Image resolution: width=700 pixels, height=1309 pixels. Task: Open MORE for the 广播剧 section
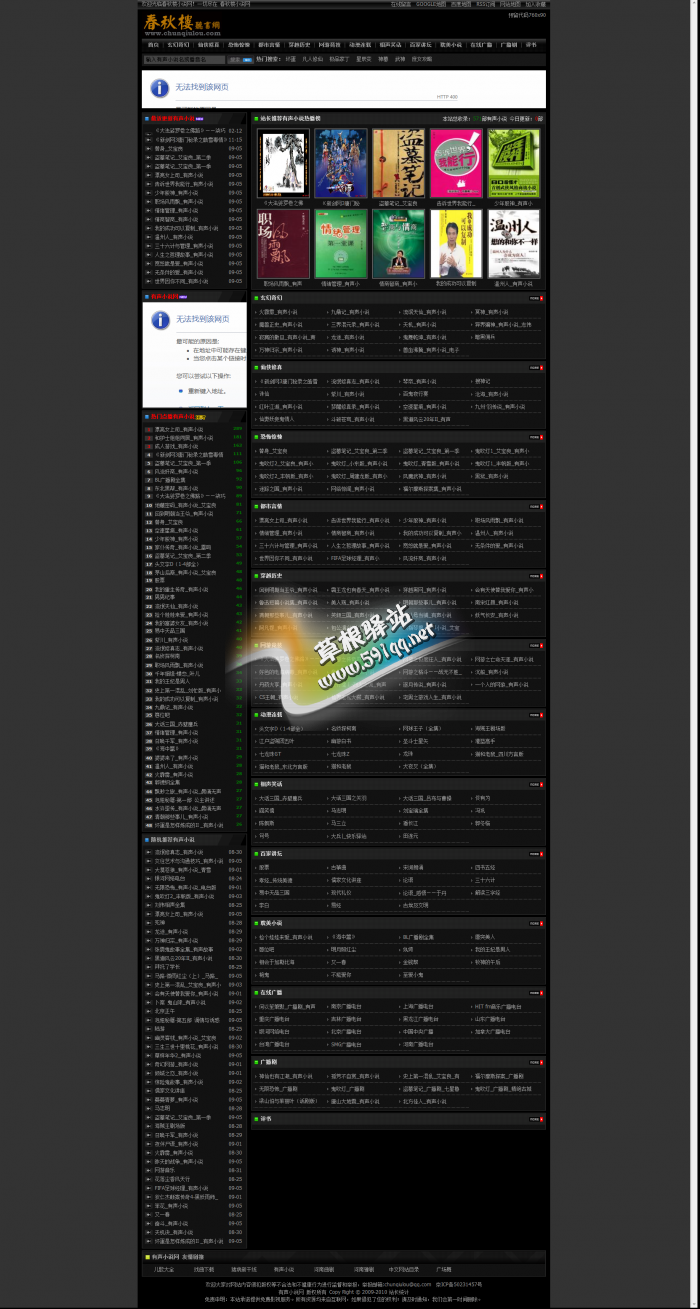(x=535, y=1061)
